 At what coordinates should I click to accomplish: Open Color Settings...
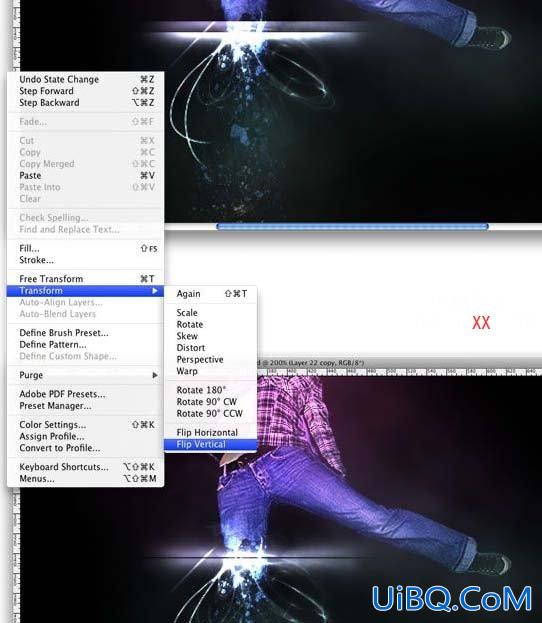(x=85, y=425)
